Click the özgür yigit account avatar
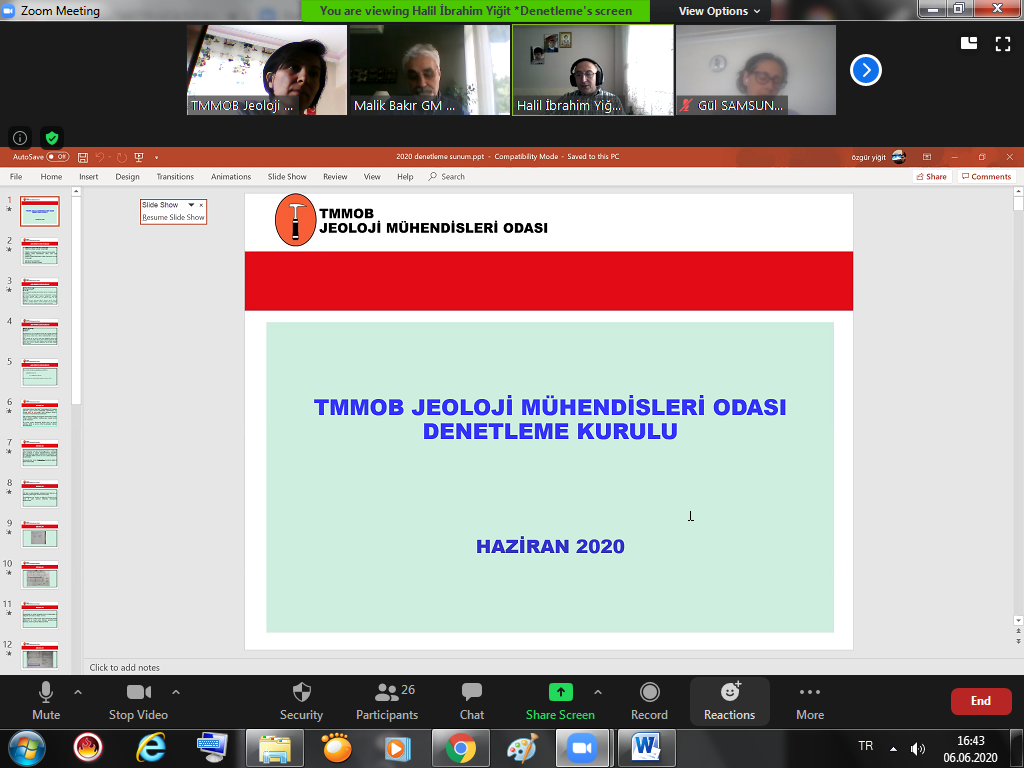This screenshot has width=1024, height=768. [x=899, y=157]
